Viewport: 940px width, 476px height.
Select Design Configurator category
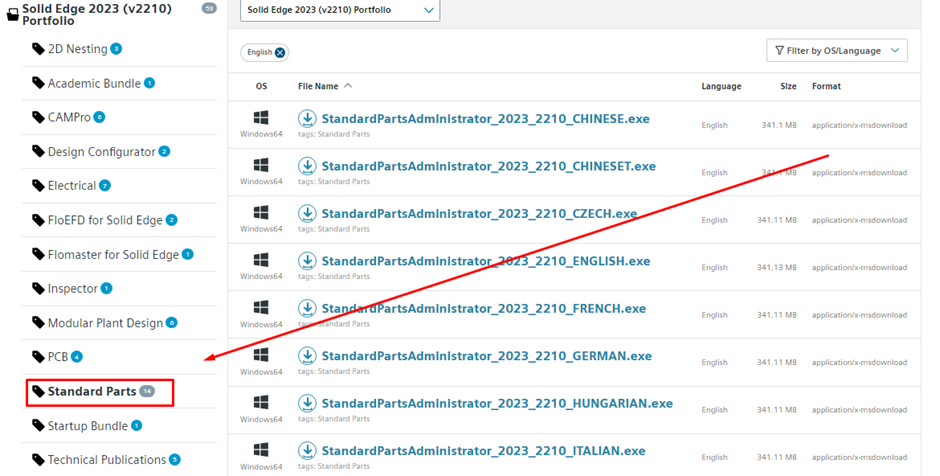click(x=101, y=152)
